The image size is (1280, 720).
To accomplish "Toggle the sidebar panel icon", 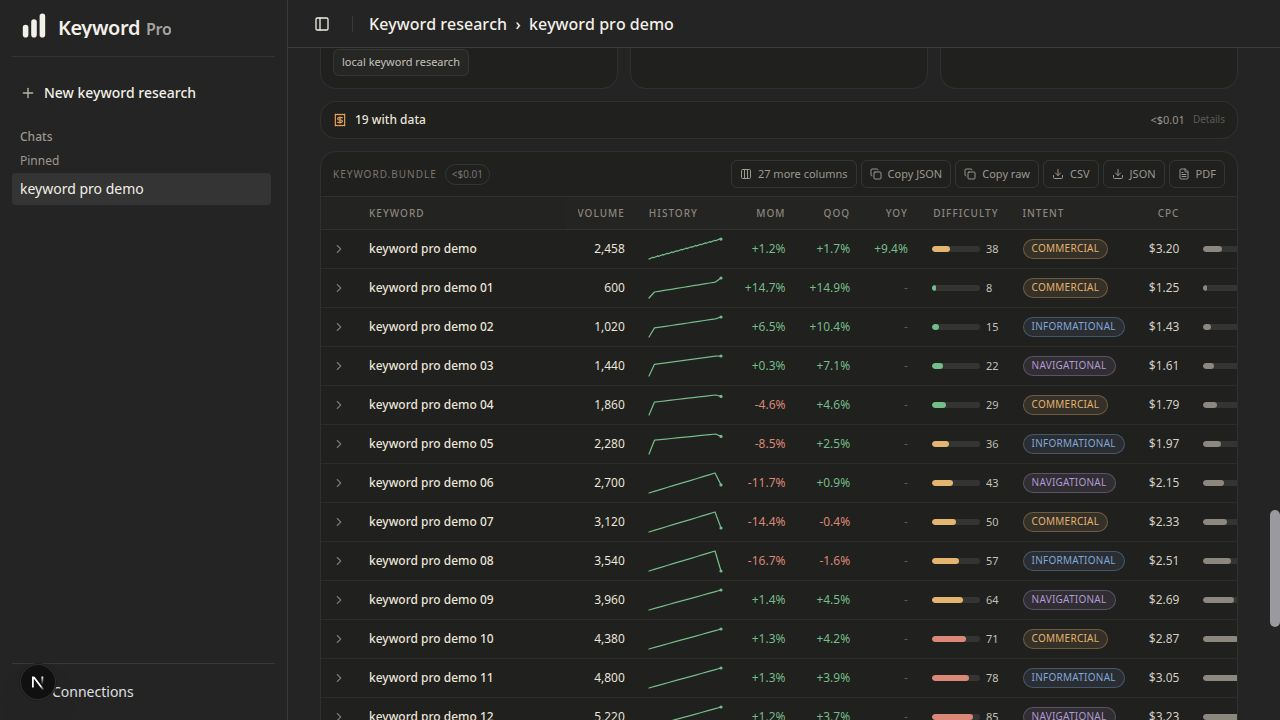I will click(322, 24).
